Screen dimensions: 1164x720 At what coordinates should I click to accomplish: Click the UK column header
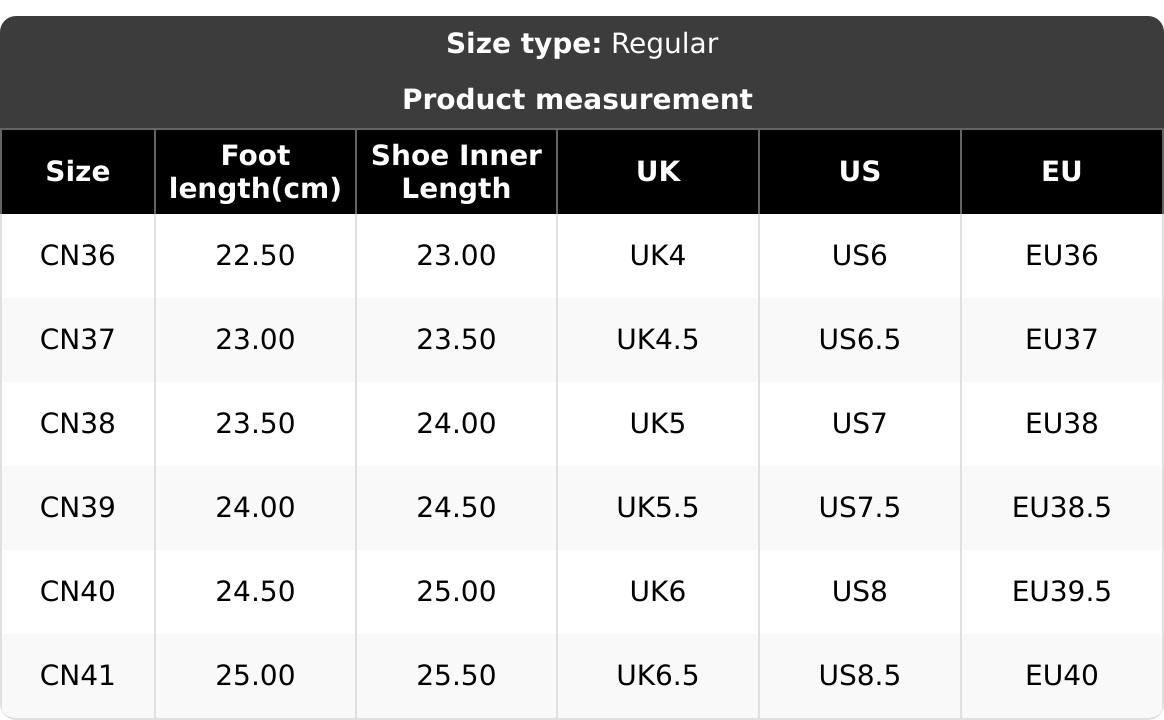pyautogui.click(x=657, y=172)
